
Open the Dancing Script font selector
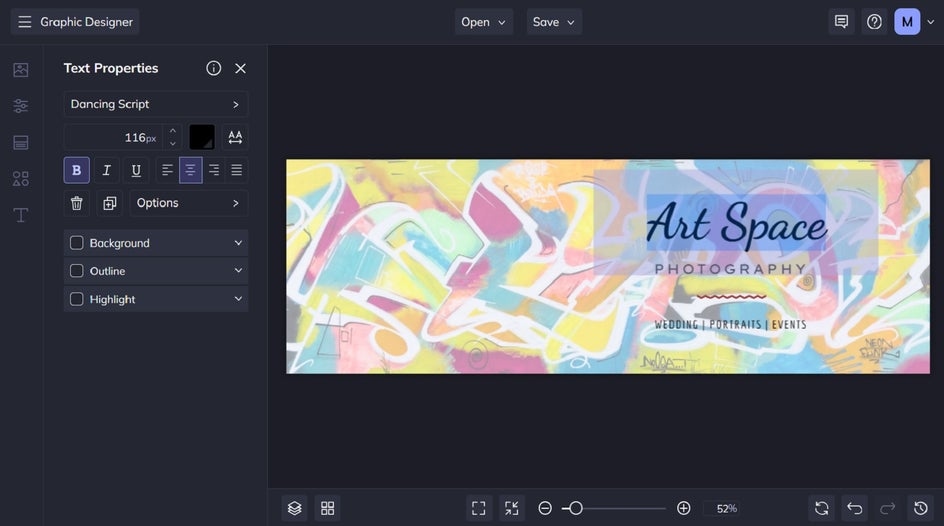[155, 104]
